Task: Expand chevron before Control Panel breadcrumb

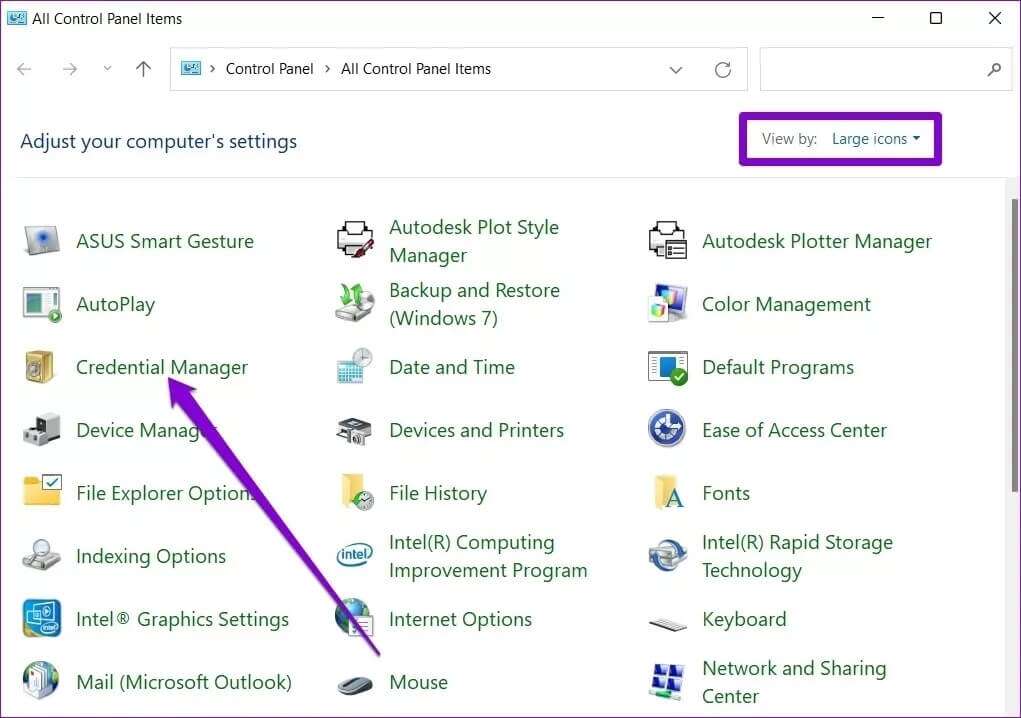Action: pyautogui.click(x=212, y=68)
